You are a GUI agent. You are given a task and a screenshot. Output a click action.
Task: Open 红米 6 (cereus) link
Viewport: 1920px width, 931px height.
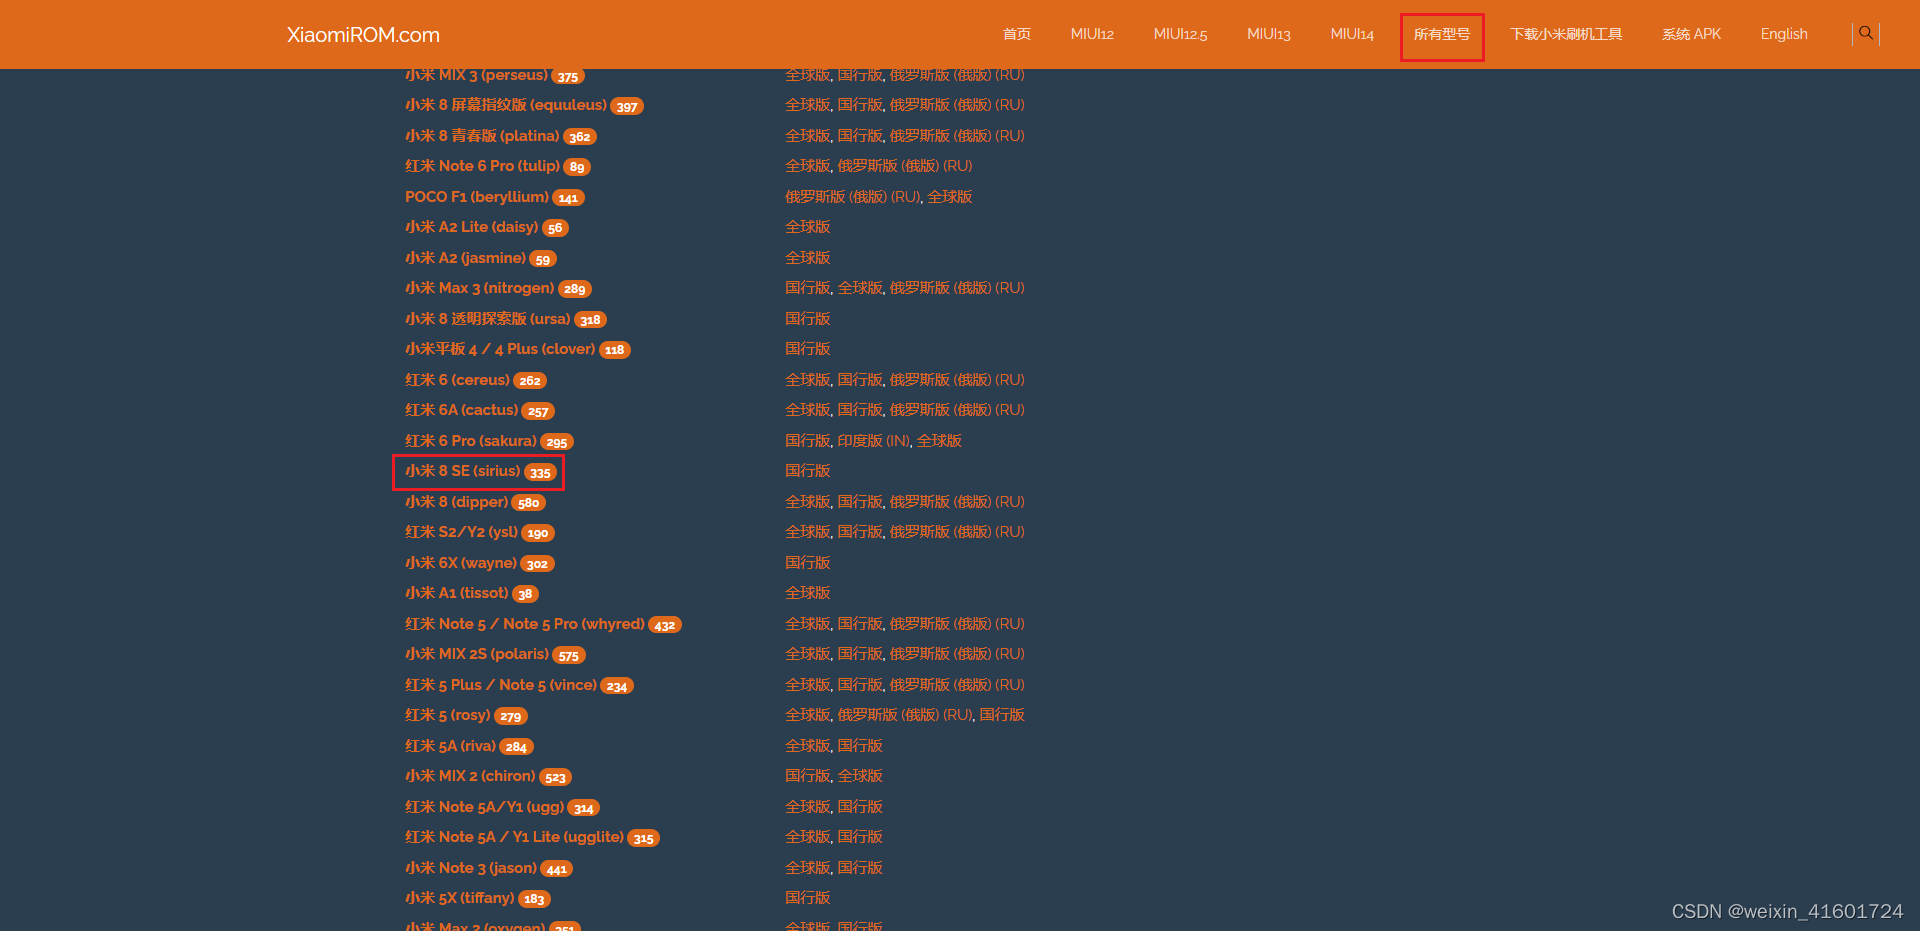point(457,380)
